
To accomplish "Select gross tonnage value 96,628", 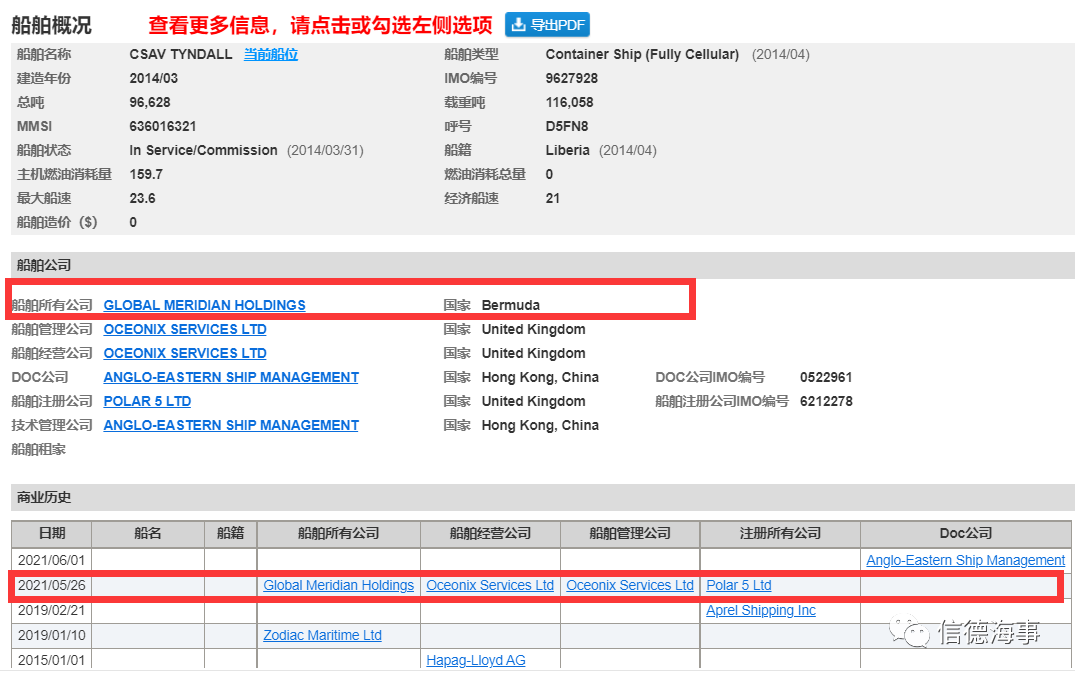I will point(150,102).
